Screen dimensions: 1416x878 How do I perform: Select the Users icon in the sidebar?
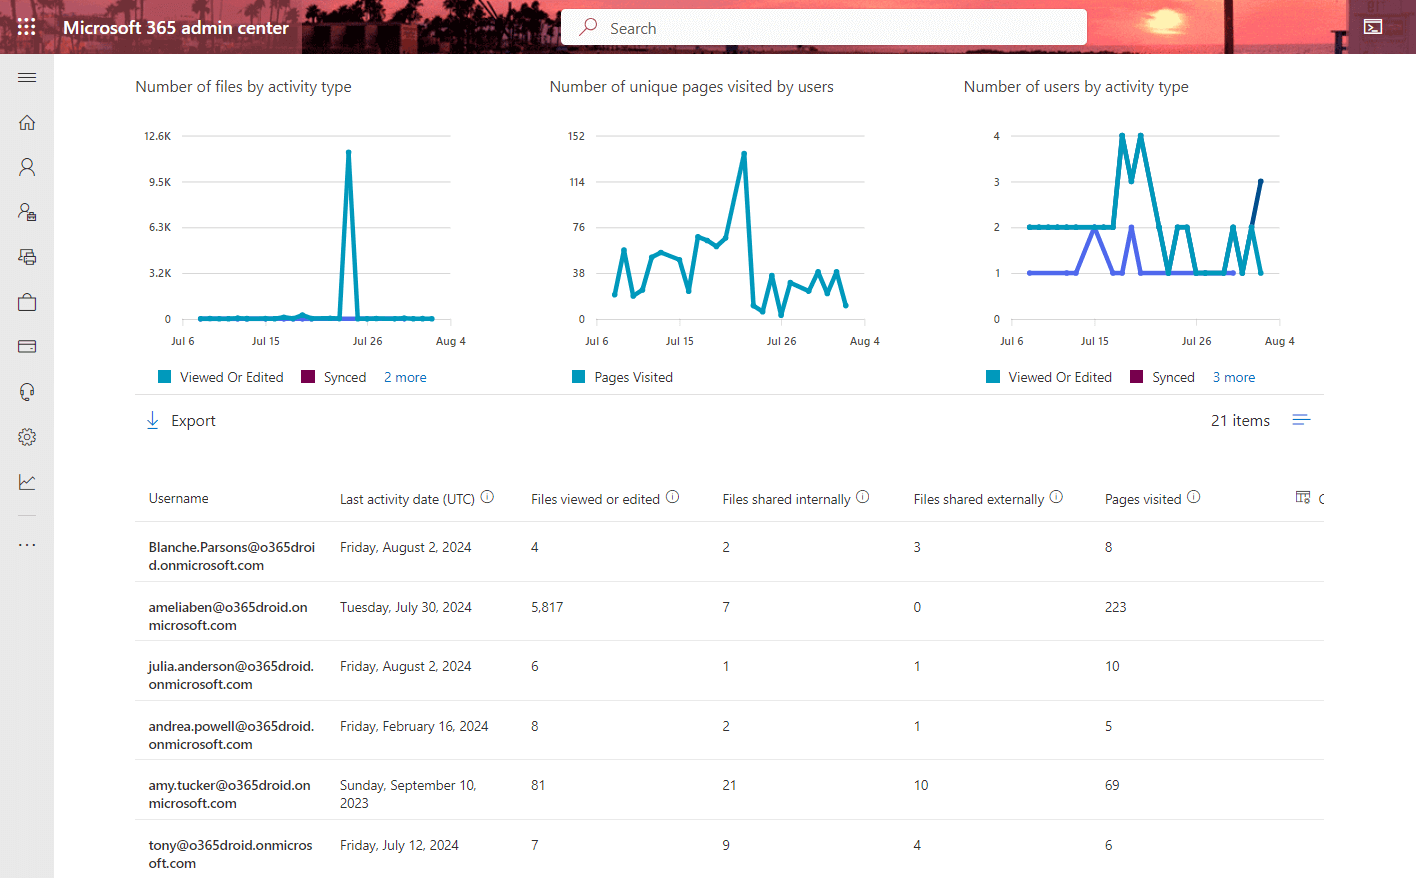pyautogui.click(x=27, y=166)
